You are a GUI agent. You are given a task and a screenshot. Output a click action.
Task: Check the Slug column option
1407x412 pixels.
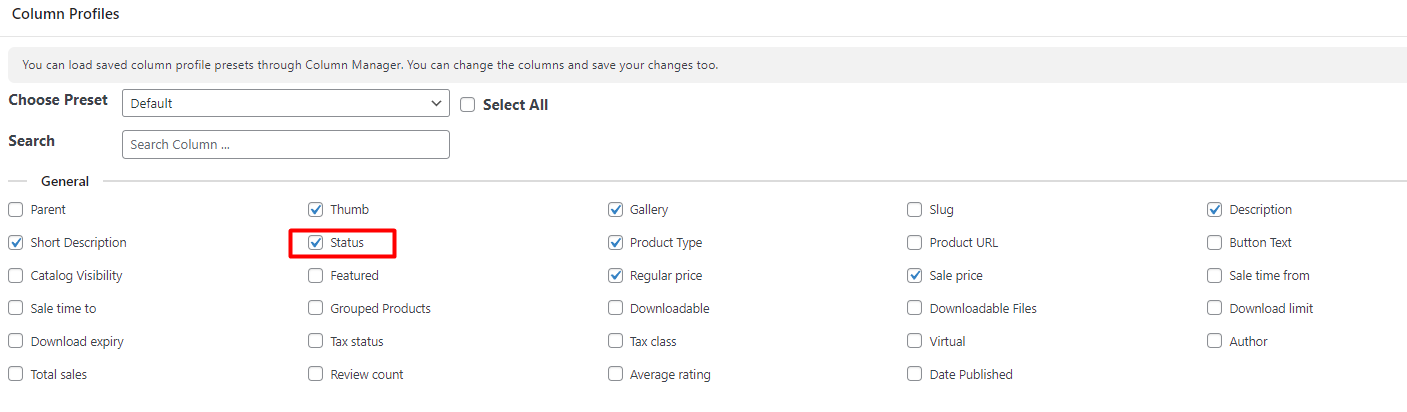(914, 210)
